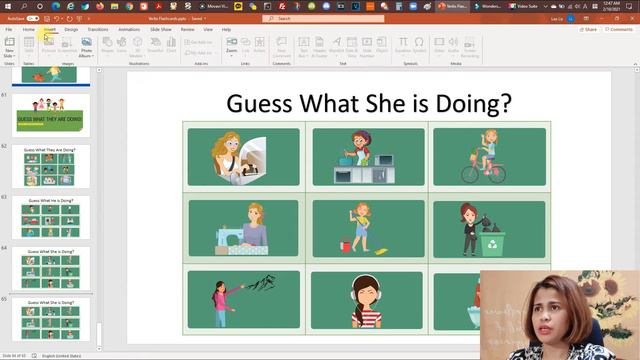Select the 'Guess What They Are Doing' green title slide thumbnail
The width and height of the screenshot is (640, 360).
51,116
